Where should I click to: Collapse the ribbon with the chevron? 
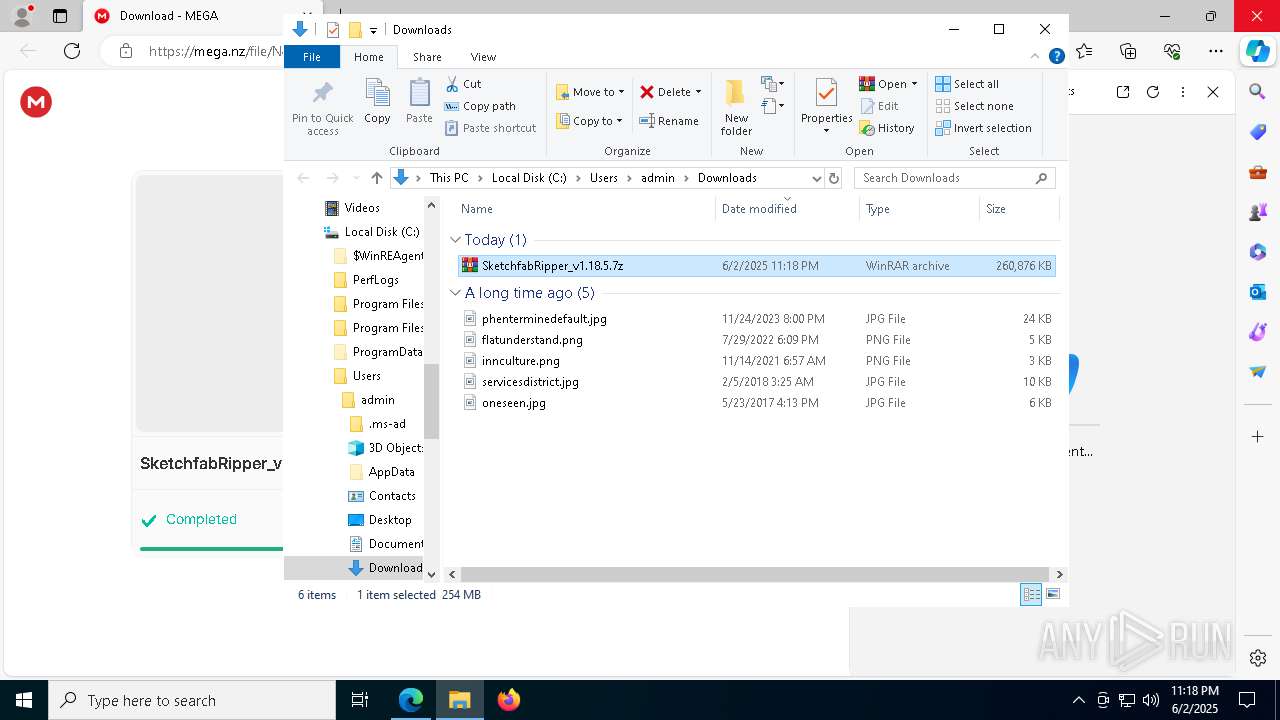1035,57
